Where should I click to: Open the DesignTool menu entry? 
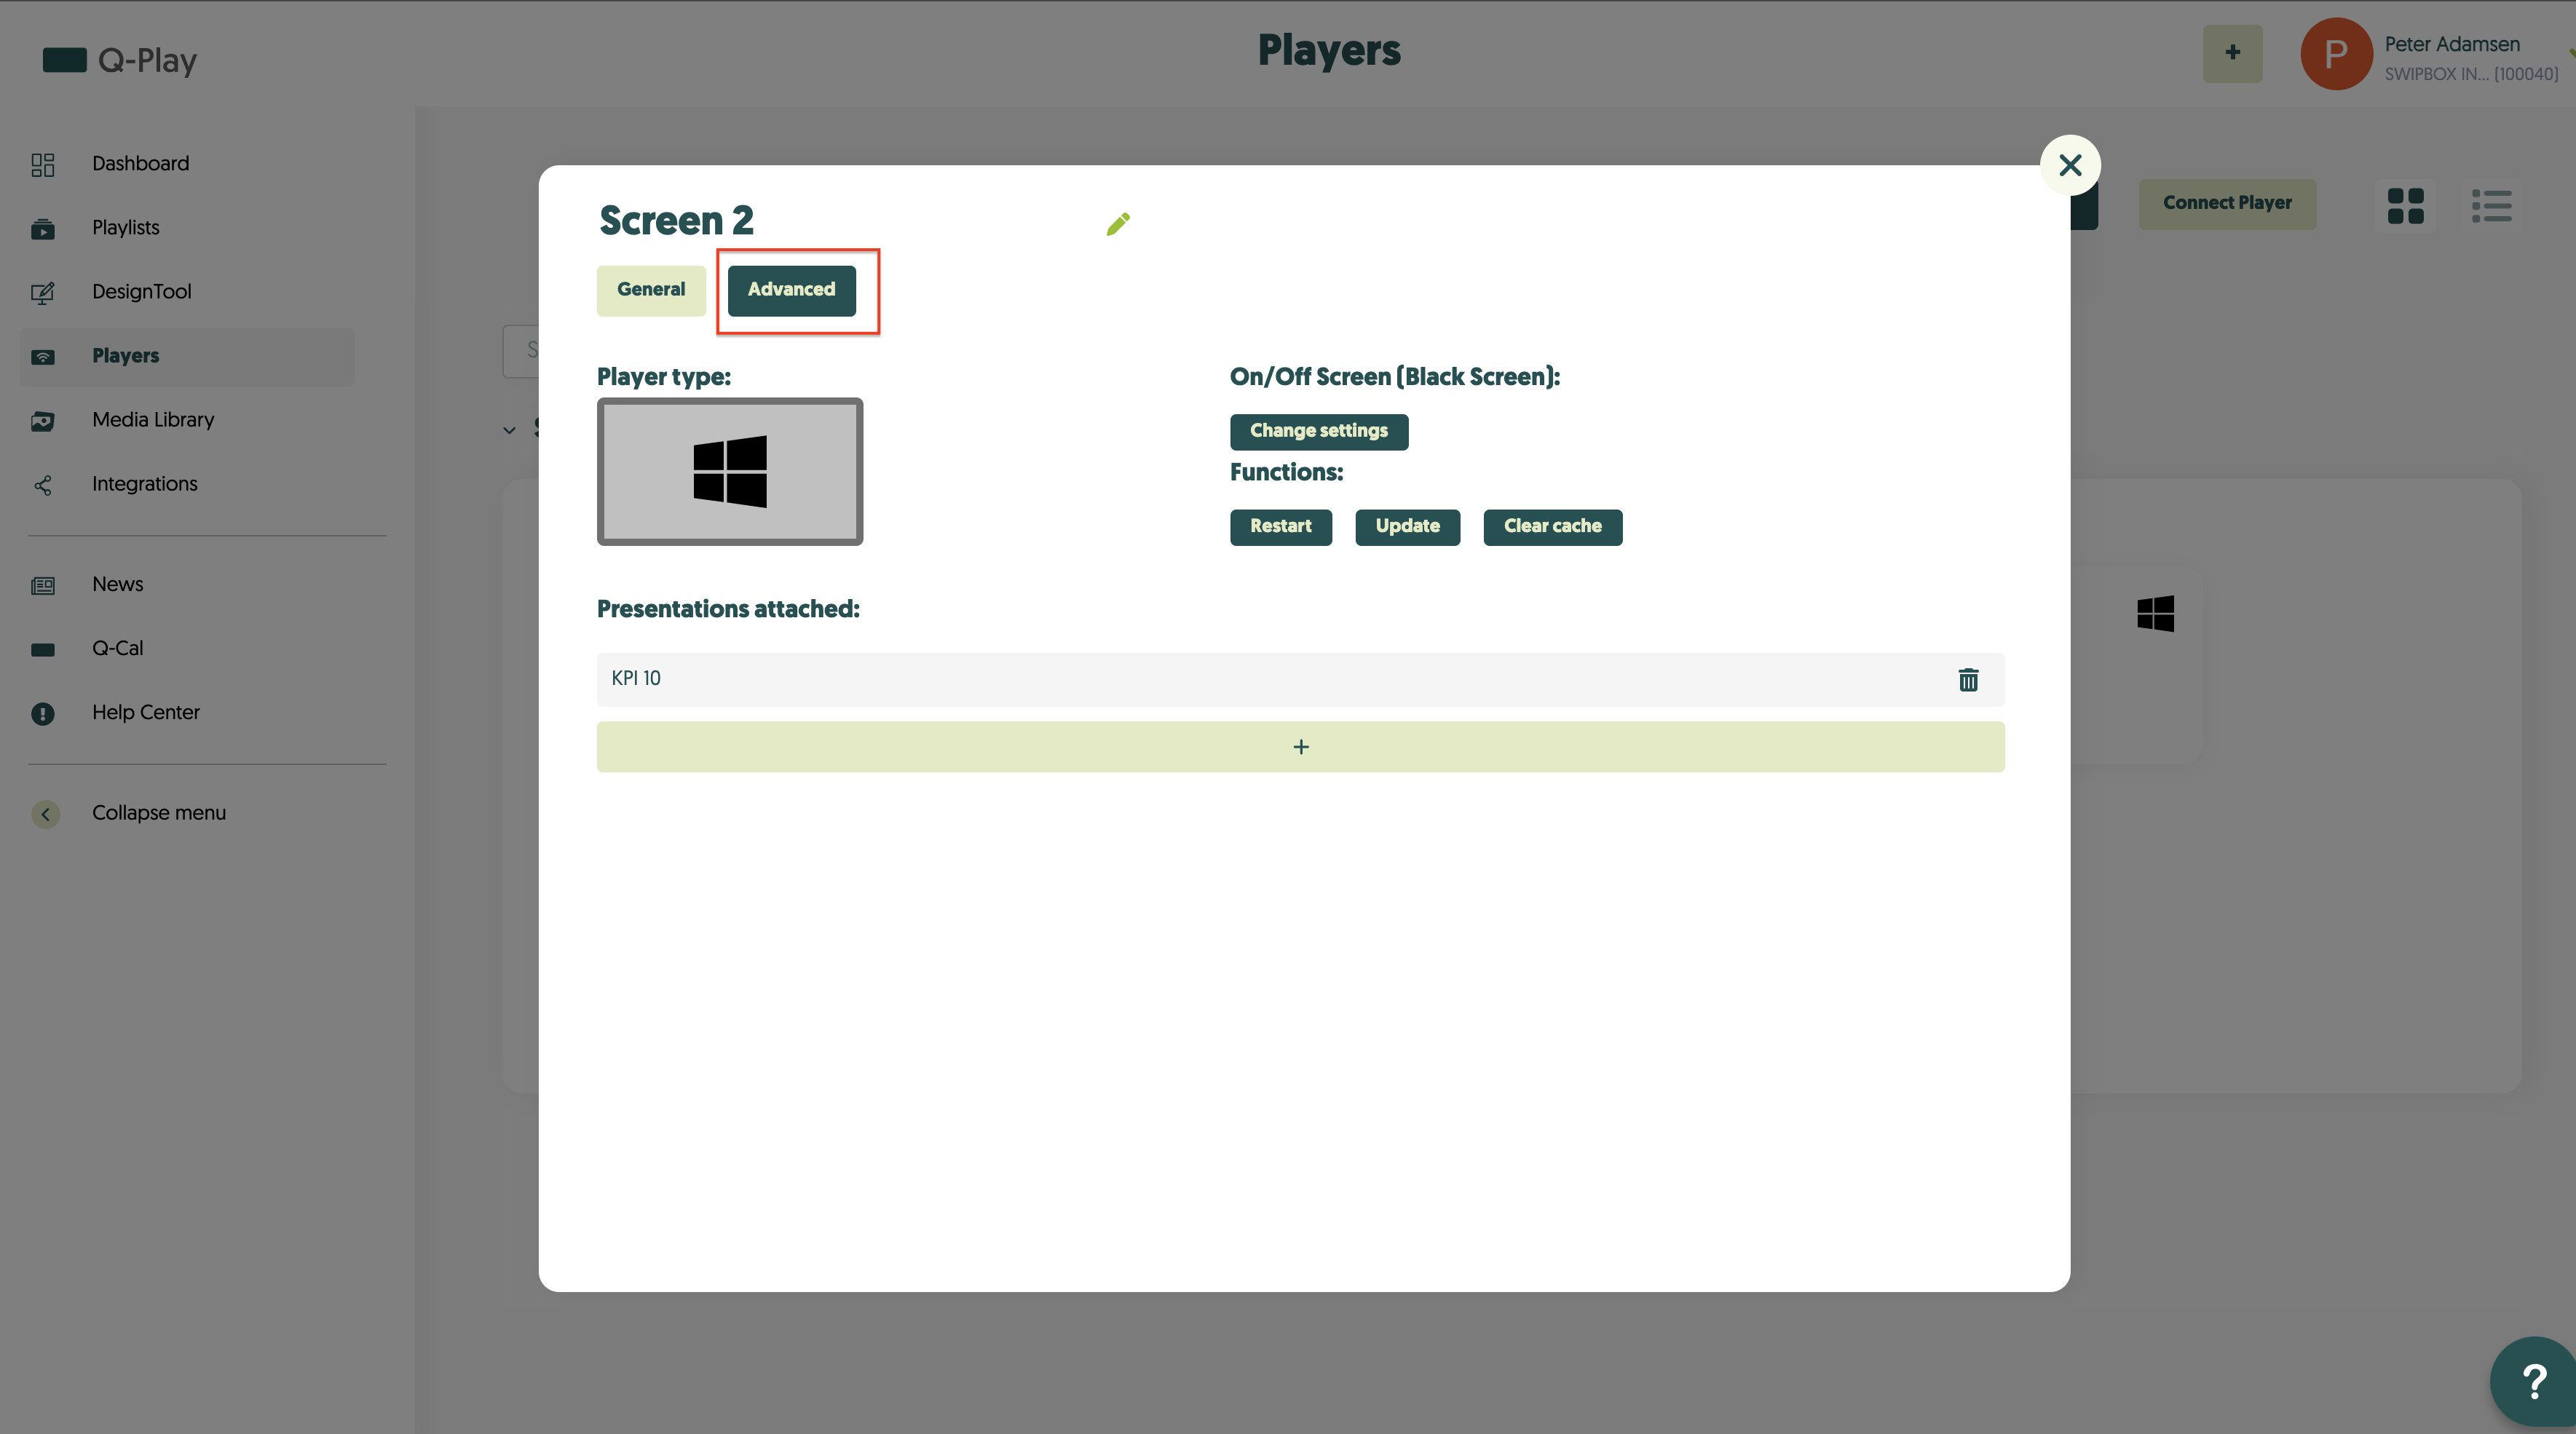[x=142, y=292]
